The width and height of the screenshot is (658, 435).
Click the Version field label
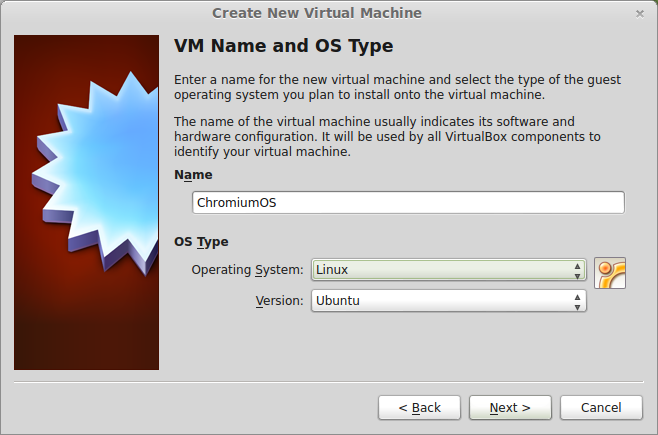click(x=279, y=300)
